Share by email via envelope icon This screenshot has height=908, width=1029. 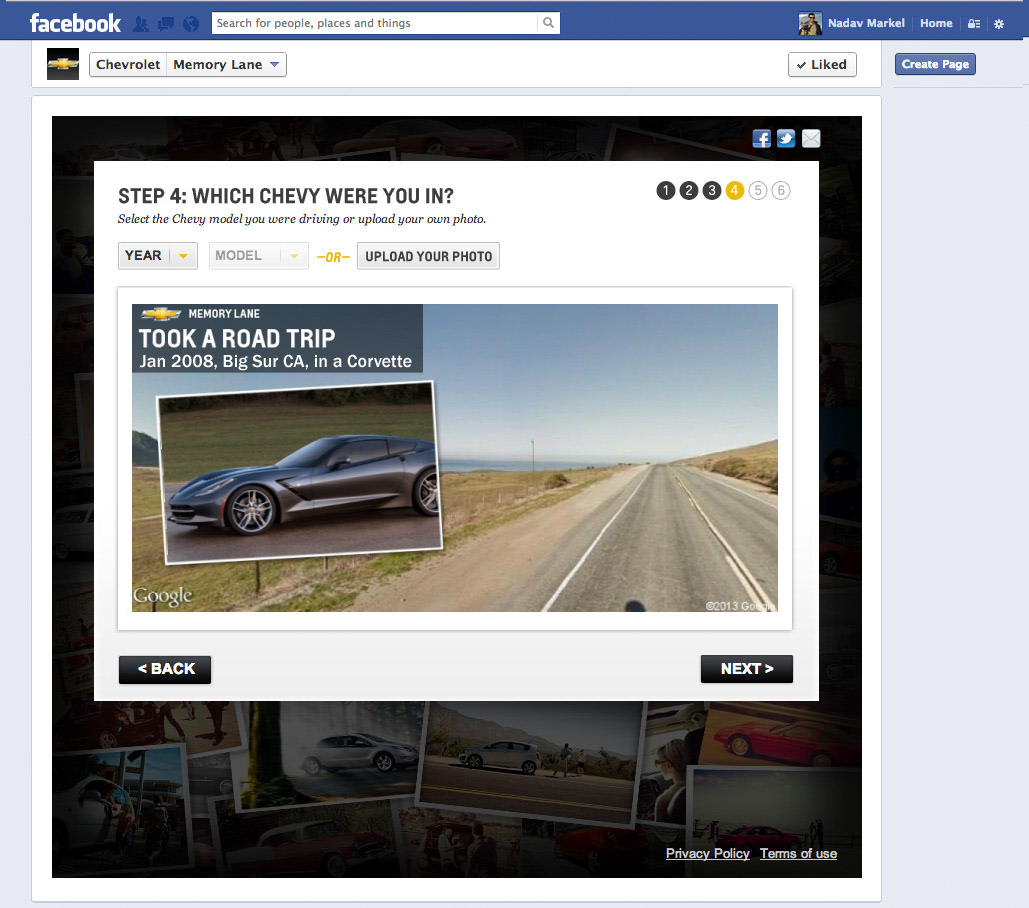[811, 138]
